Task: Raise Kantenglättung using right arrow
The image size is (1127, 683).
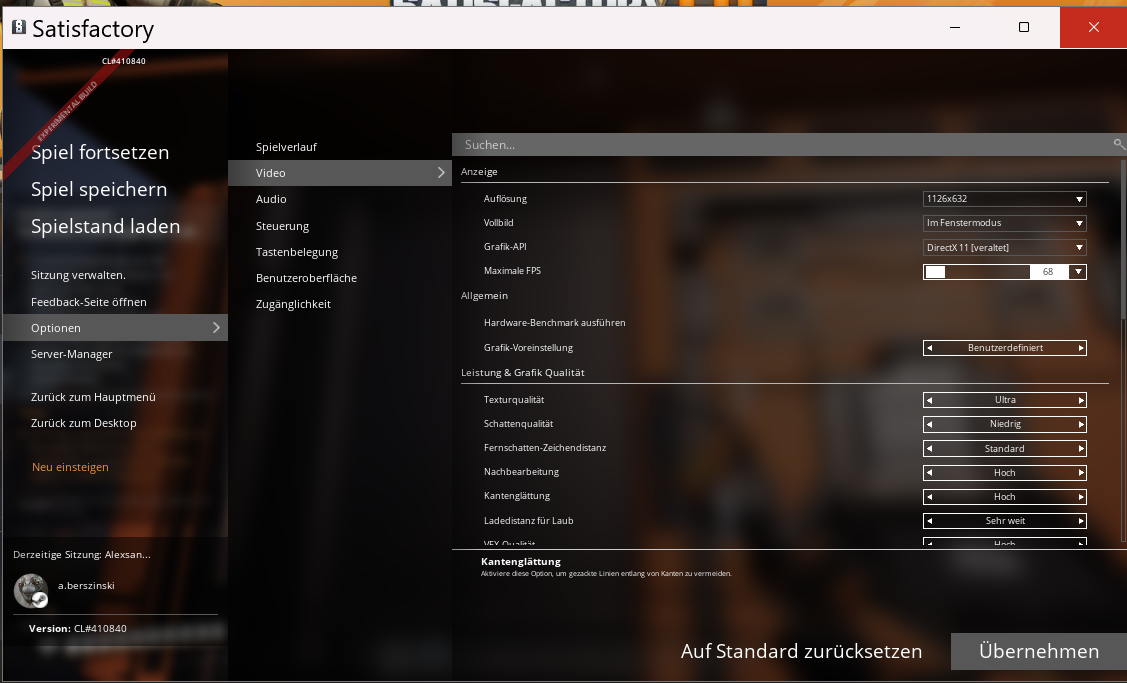Action: click(x=1080, y=497)
